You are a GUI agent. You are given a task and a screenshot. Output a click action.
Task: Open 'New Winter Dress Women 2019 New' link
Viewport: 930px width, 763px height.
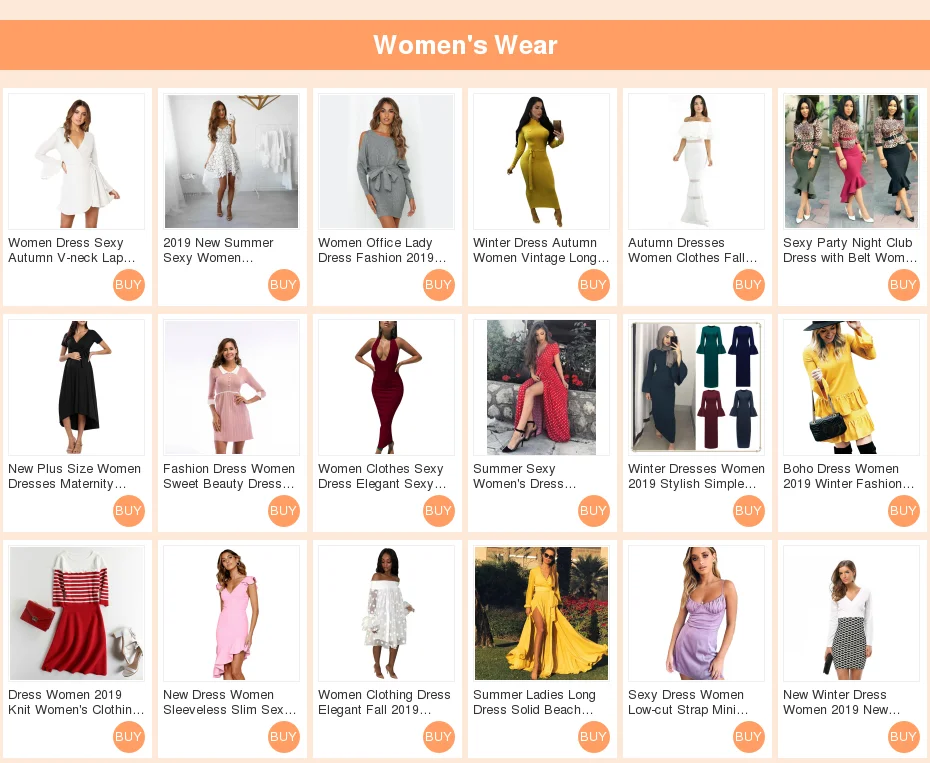coord(842,702)
